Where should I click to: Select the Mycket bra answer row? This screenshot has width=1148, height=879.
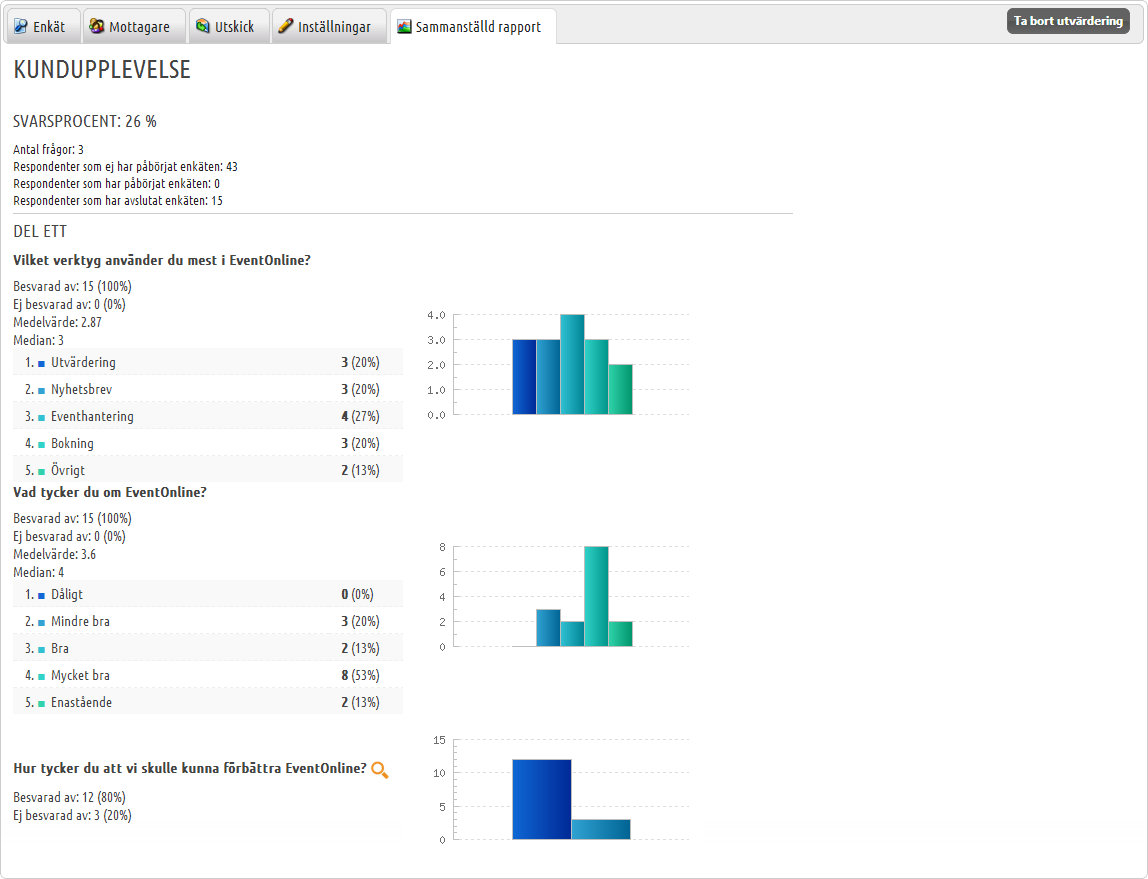[x=208, y=676]
